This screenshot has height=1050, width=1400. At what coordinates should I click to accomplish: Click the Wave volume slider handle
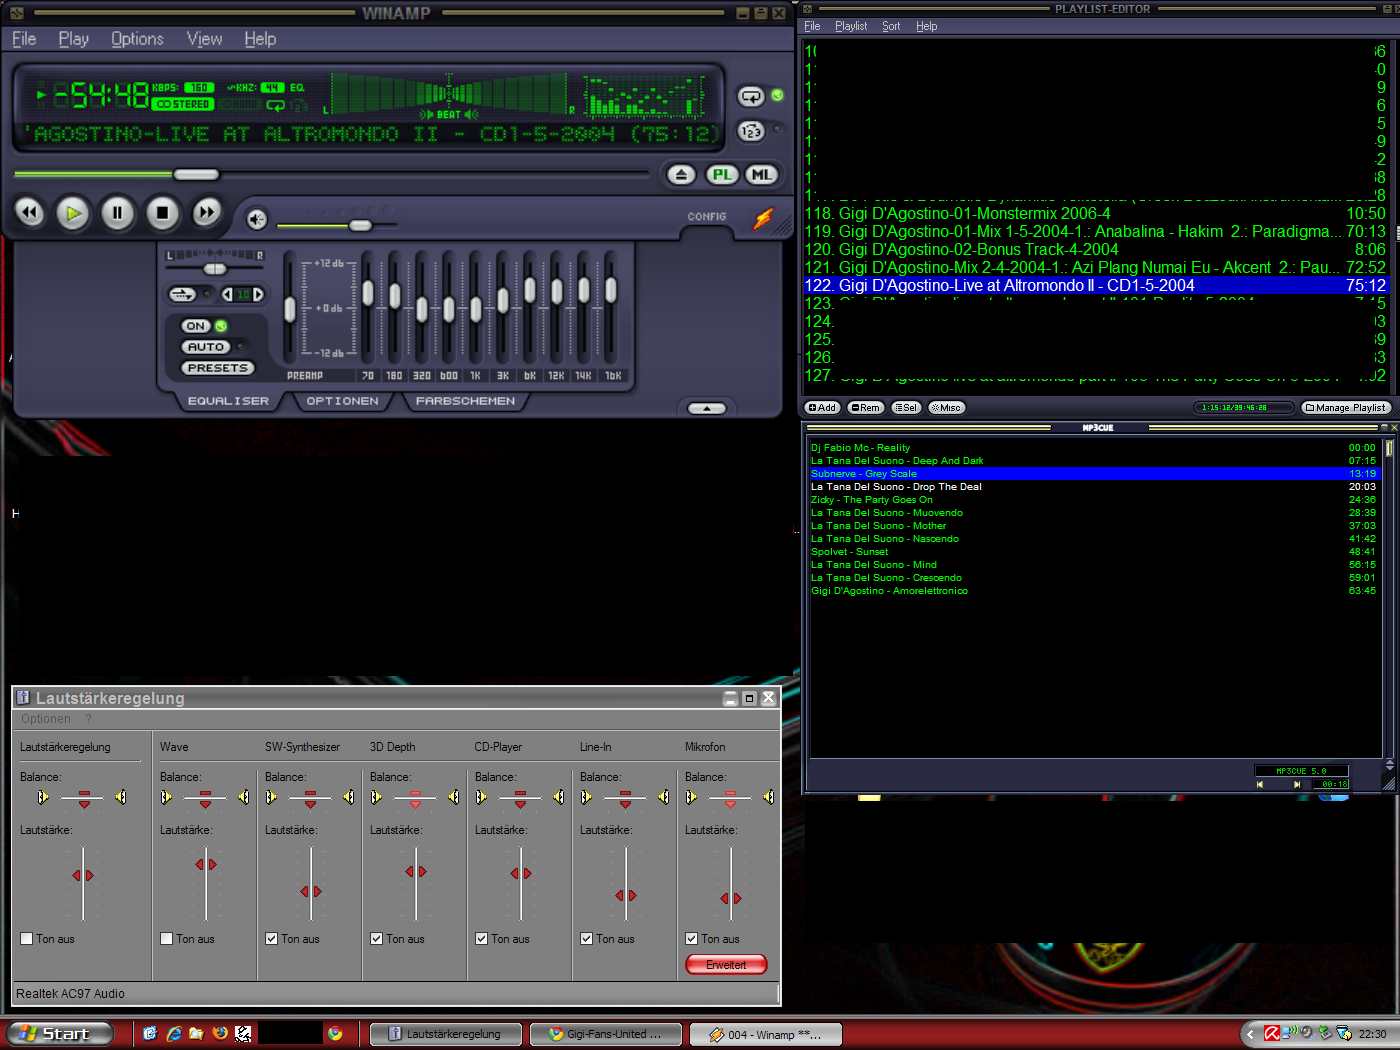[x=206, y=864]
